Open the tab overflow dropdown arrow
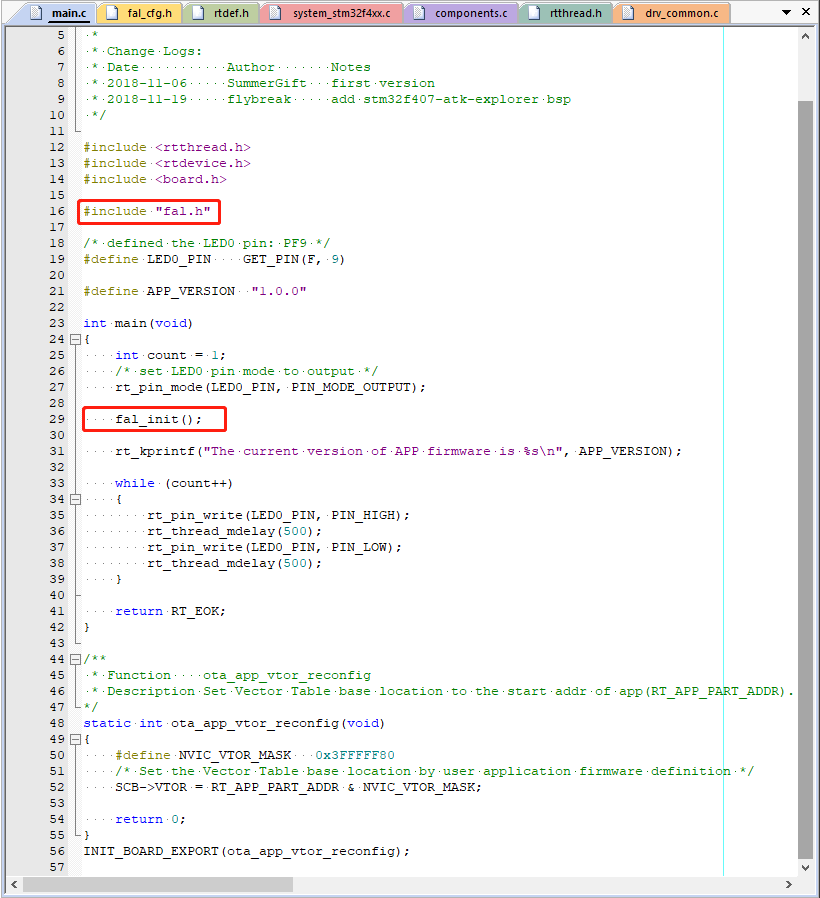 click(786, 11)
